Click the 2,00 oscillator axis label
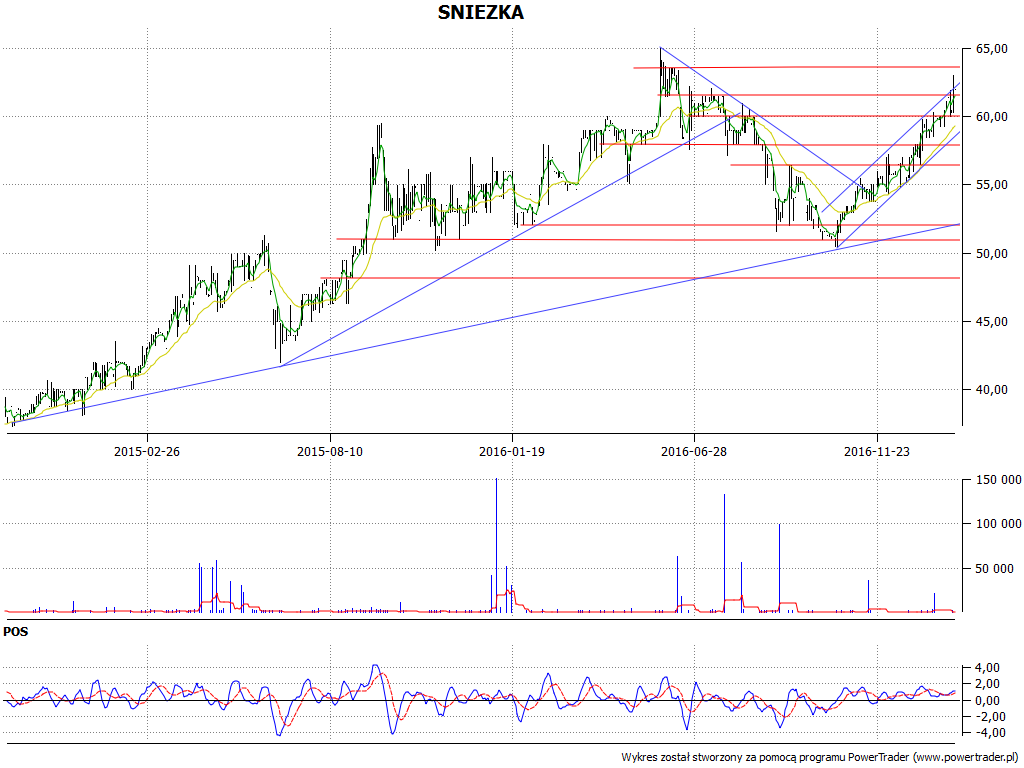1024x768 pixels. tap(986, 684)
